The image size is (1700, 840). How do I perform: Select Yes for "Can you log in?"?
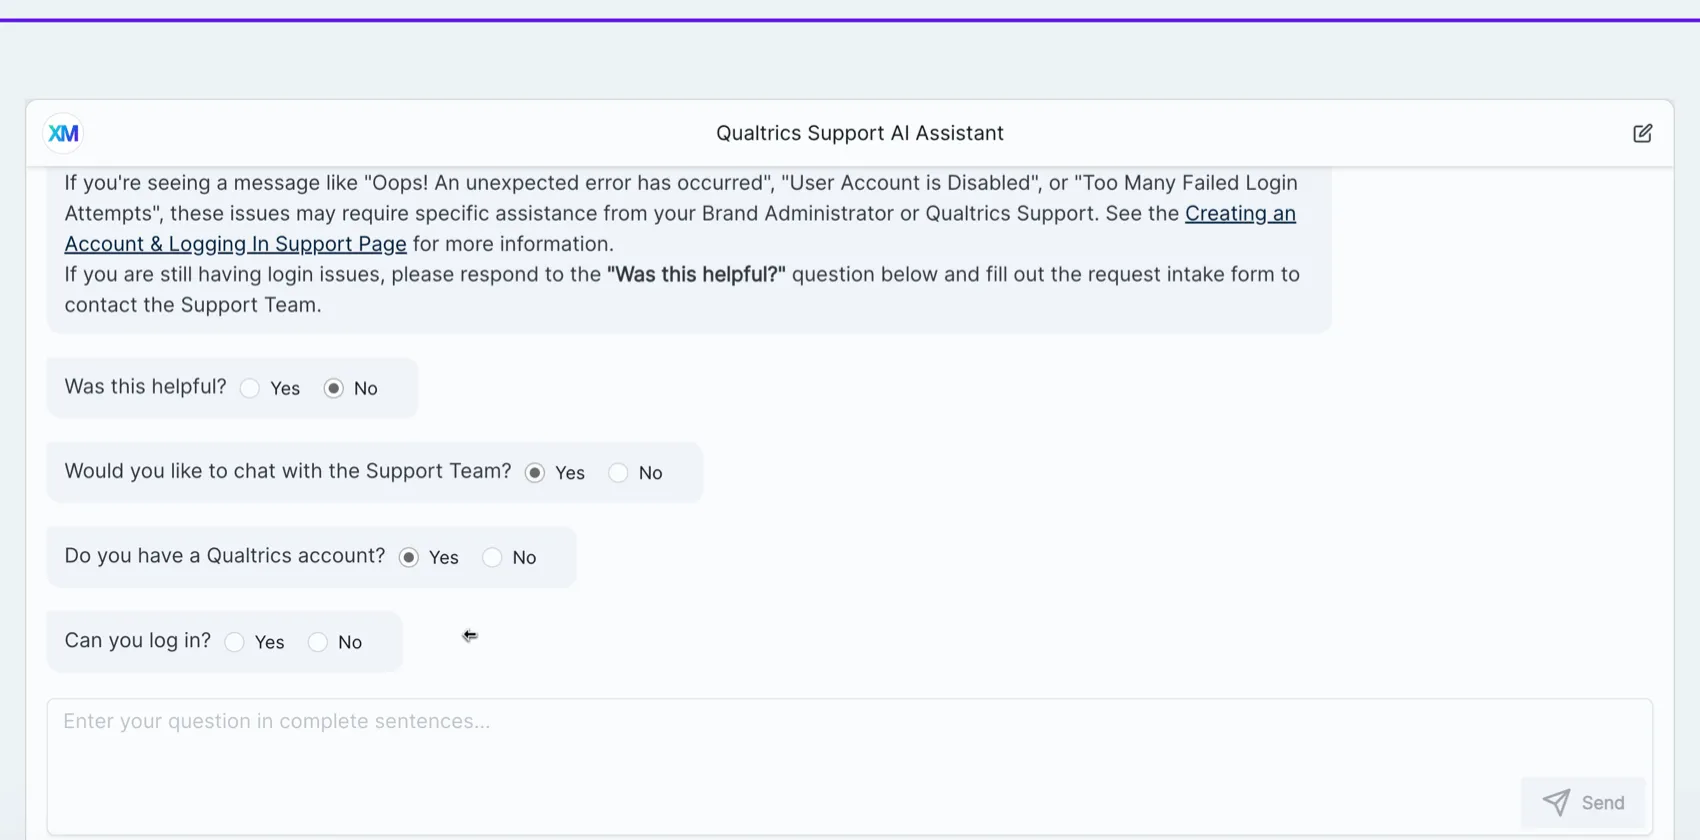tap(235, 642)
